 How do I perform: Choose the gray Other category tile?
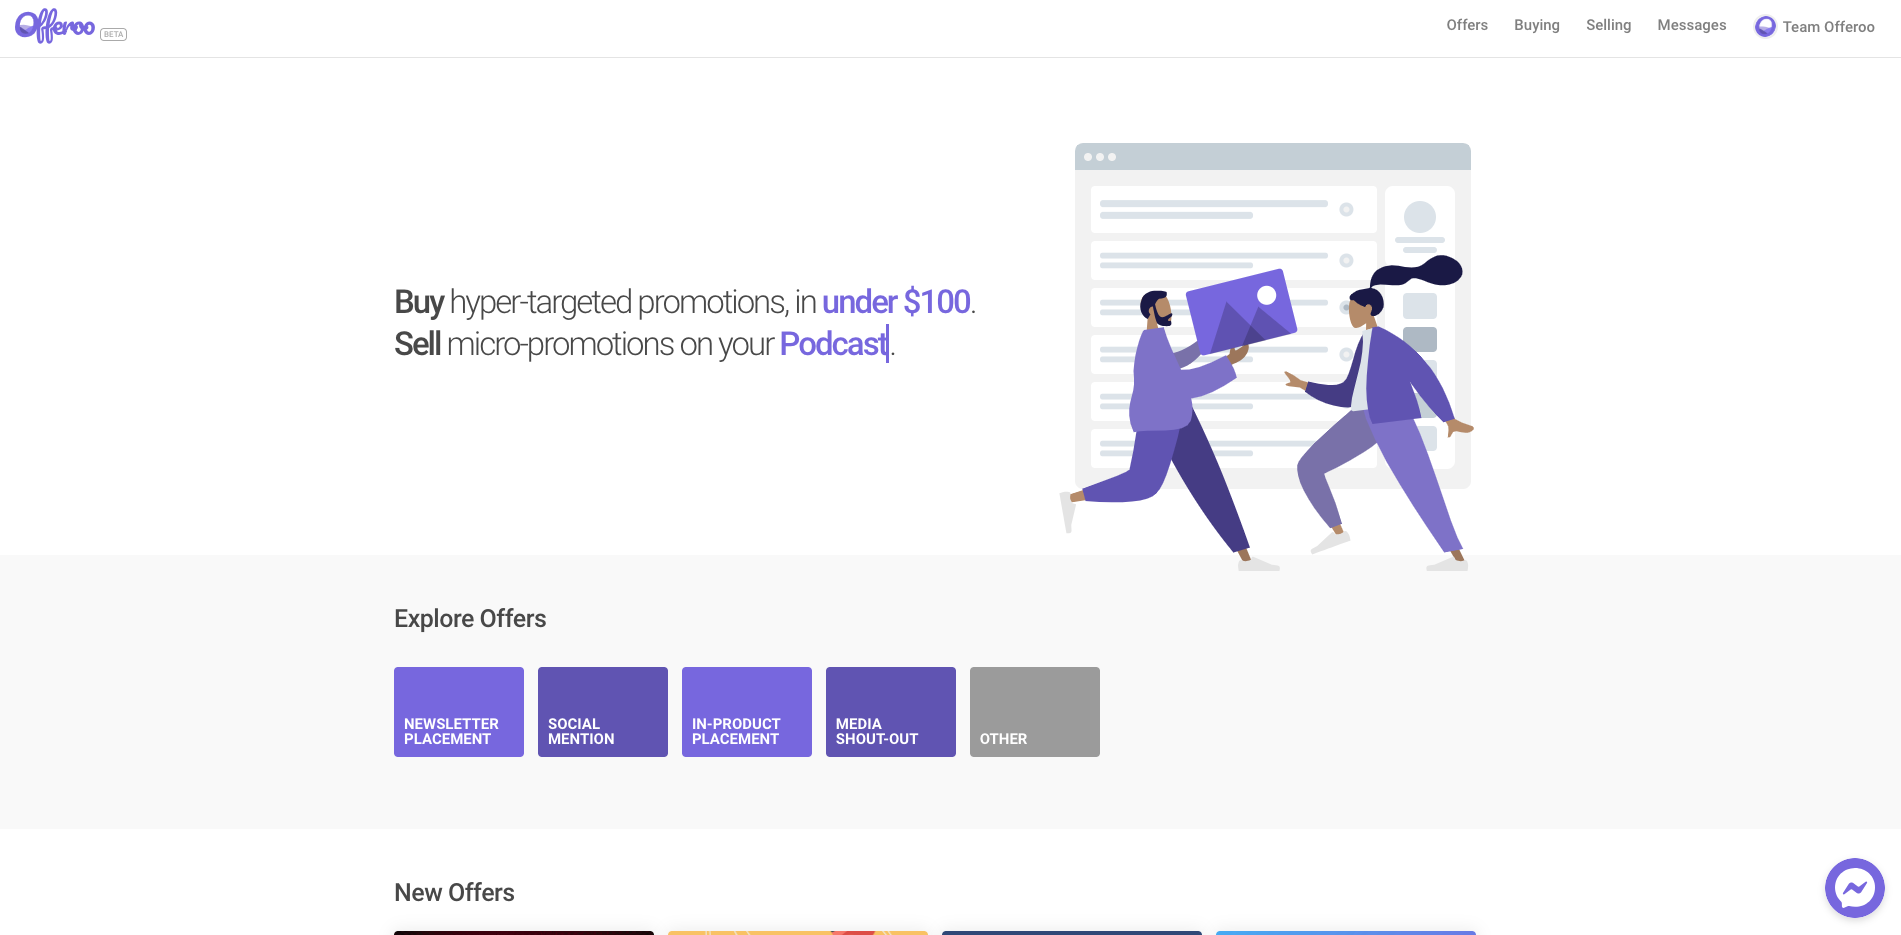(x=1035, y=712)
